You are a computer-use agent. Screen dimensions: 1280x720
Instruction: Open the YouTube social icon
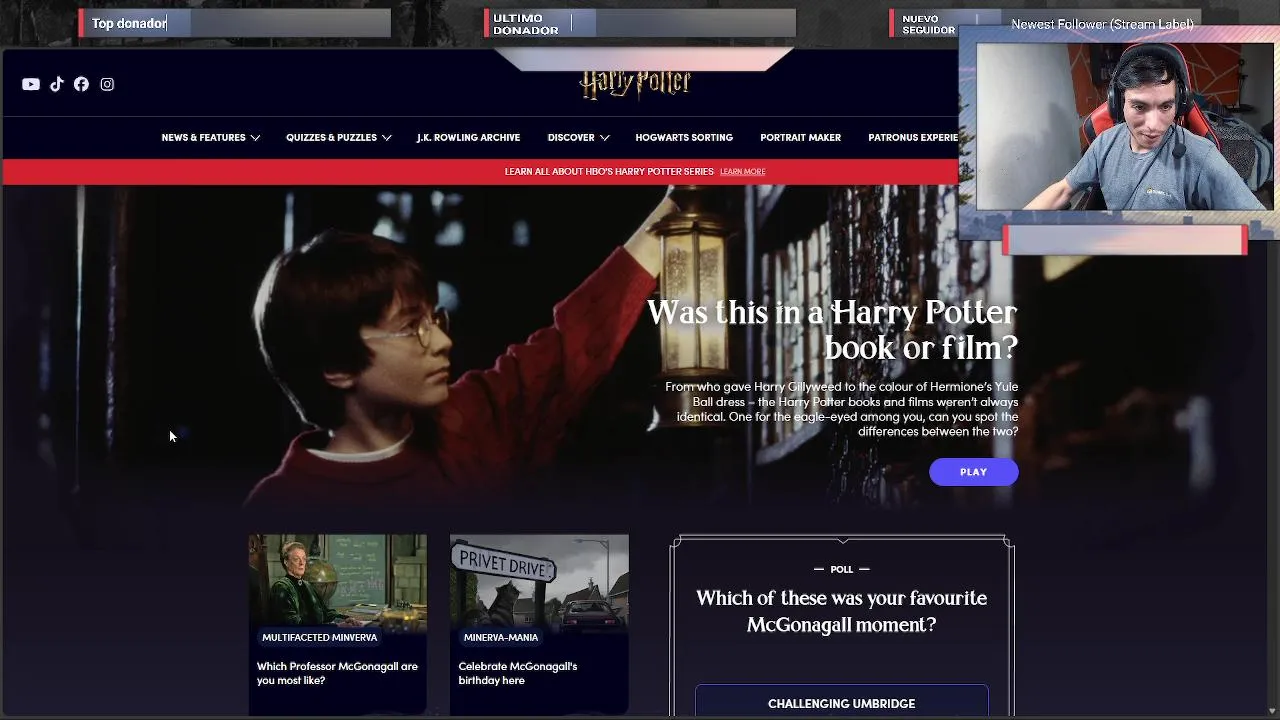tap(31, 85)
